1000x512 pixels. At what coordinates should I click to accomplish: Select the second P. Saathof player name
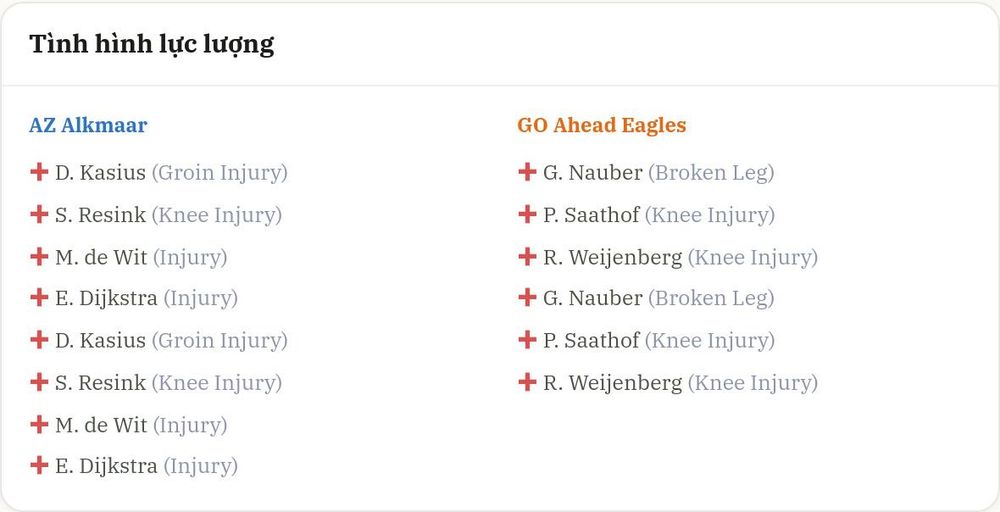pyautogui.click(x=591, y=340)
